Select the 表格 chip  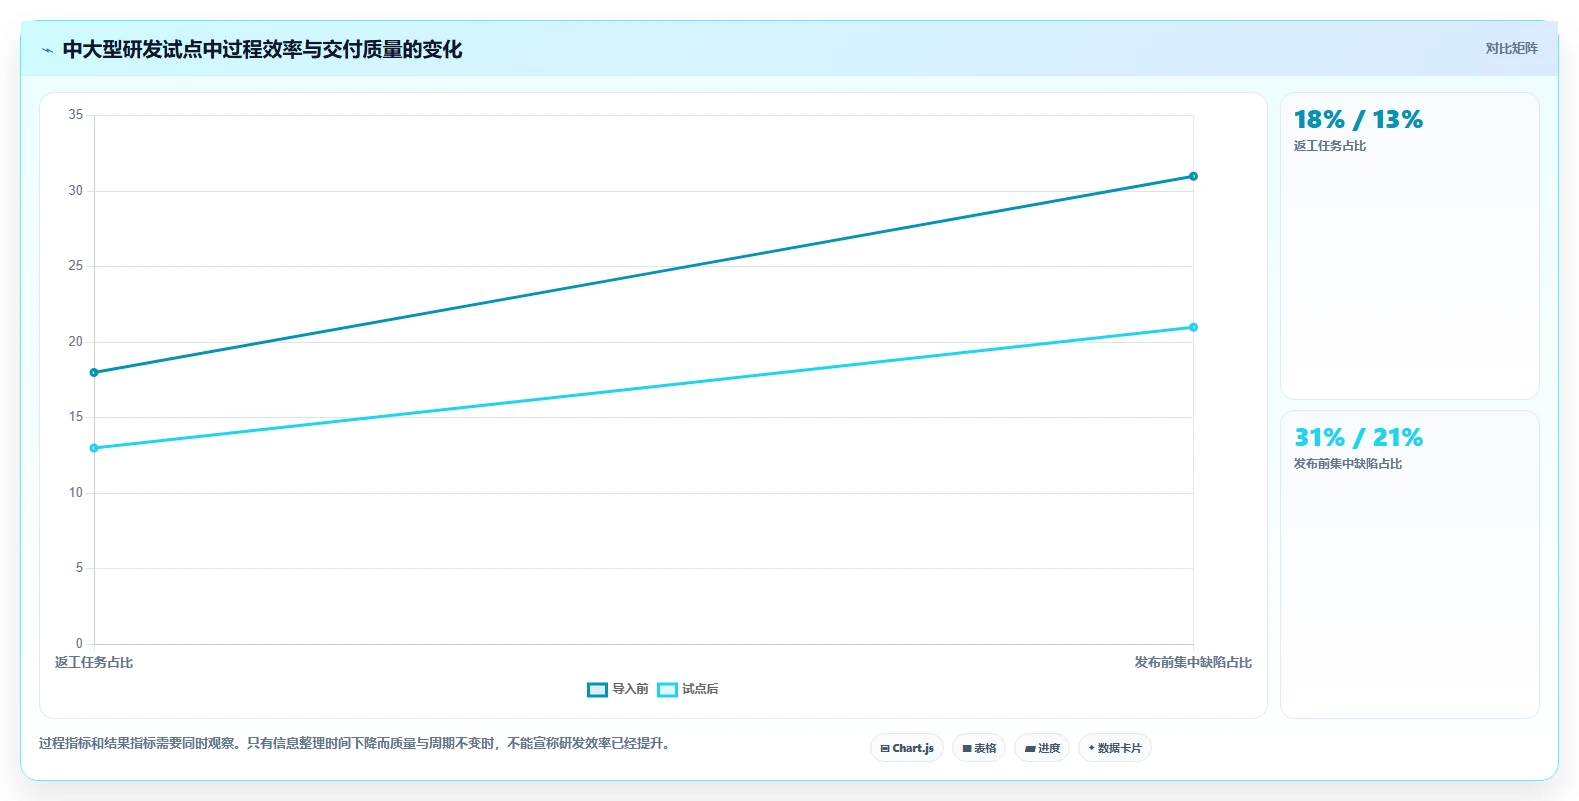coord(979,748)
